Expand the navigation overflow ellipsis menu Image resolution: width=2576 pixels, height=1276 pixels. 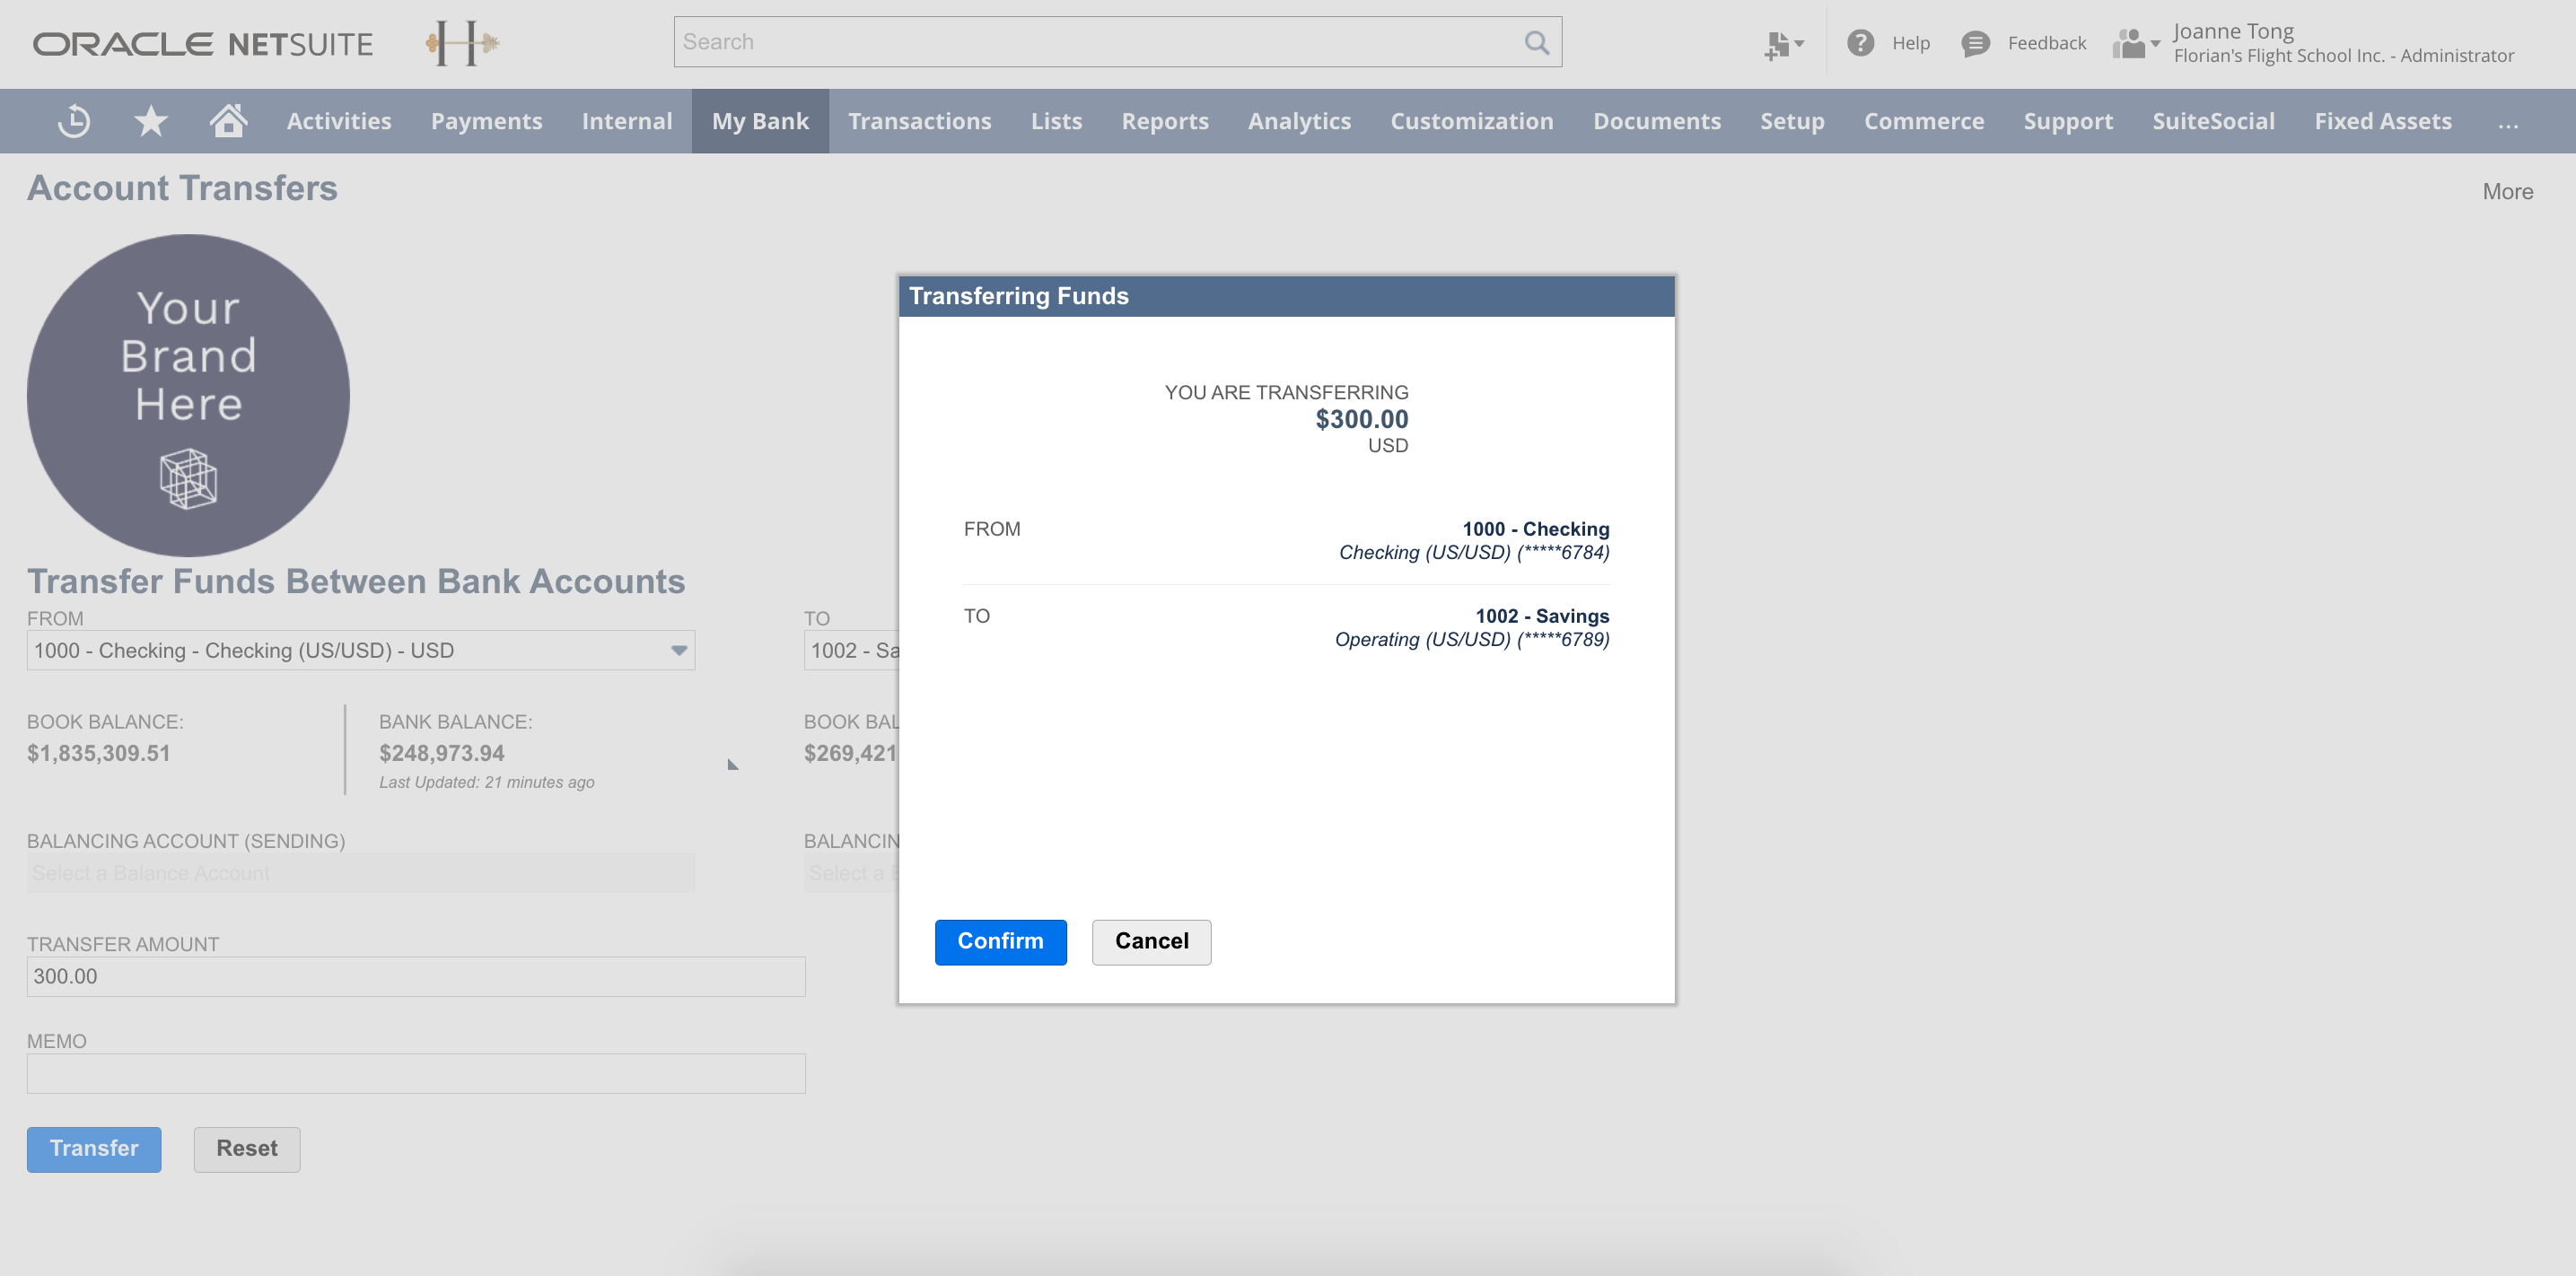pos(2507,122)
